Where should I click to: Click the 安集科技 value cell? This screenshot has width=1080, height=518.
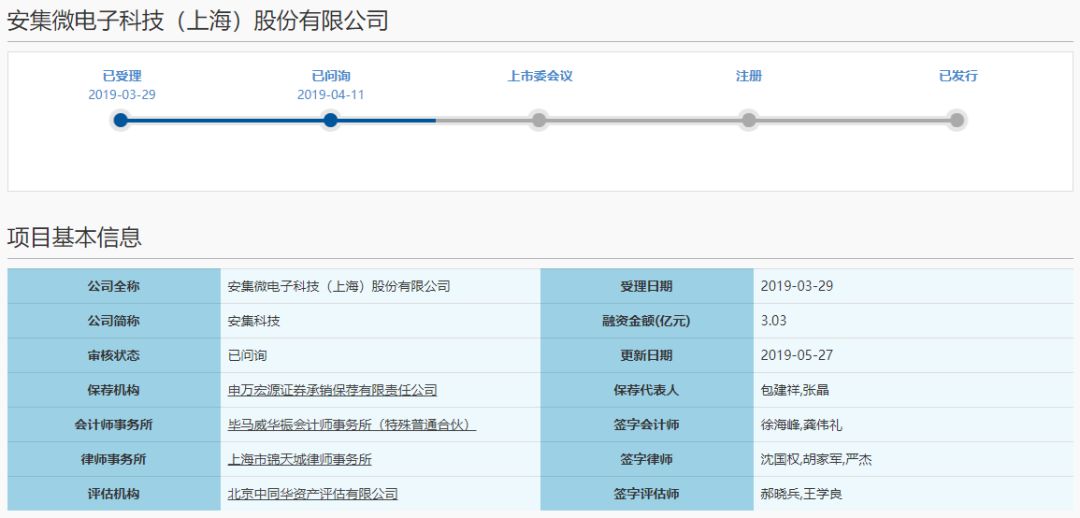pos(380,321)
